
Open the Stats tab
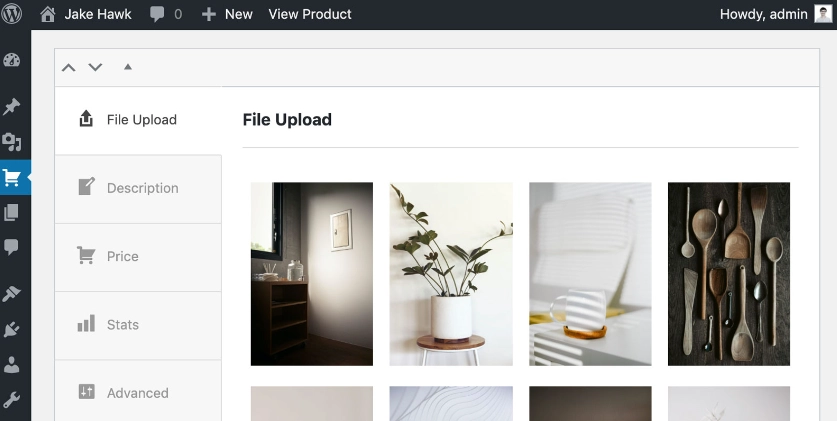point(138,325)
